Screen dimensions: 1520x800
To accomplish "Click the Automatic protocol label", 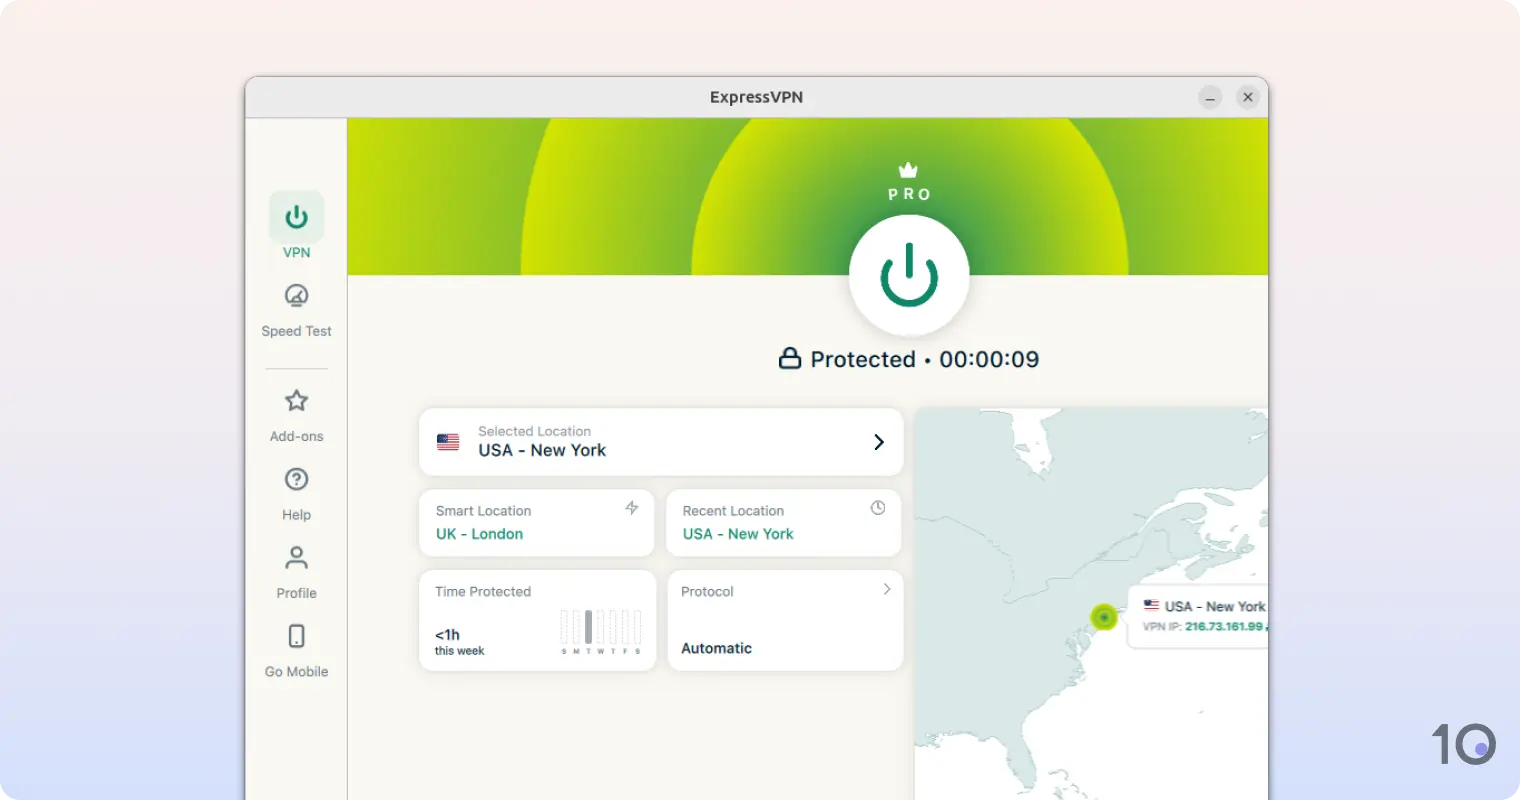I will pyautogui.click(x=716, y=647).
